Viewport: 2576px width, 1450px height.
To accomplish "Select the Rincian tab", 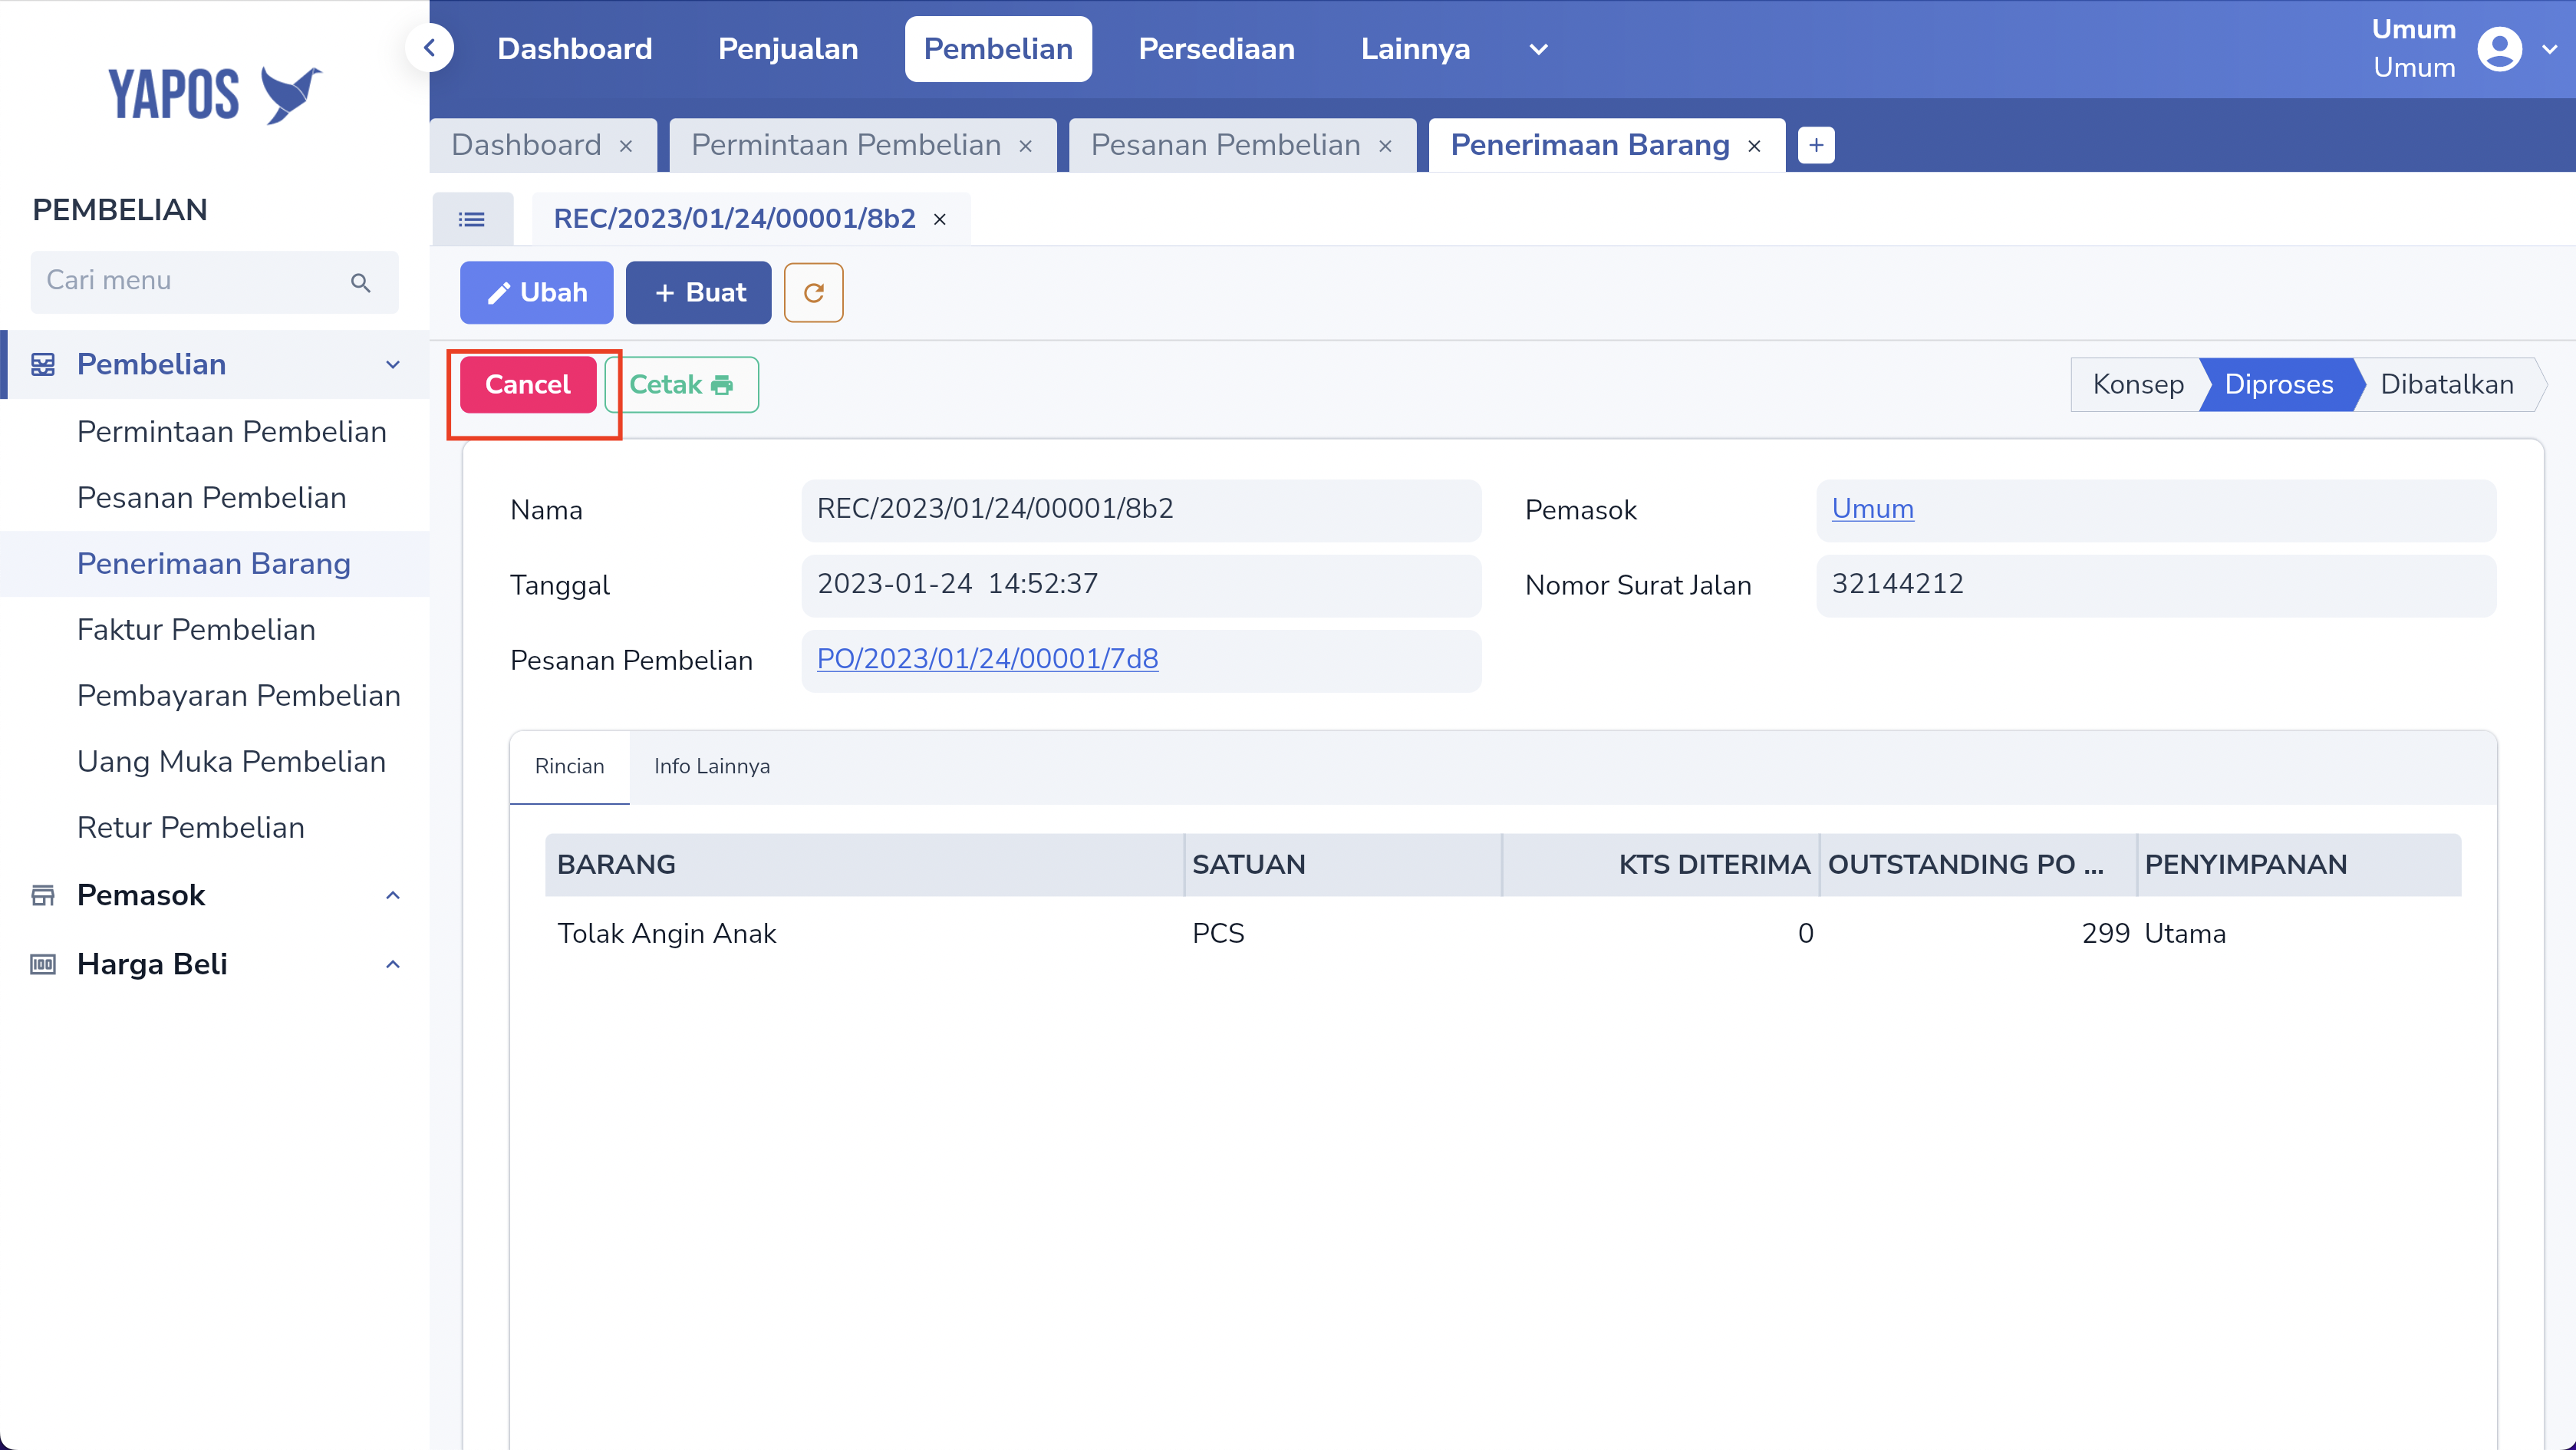I will [569, 766].
